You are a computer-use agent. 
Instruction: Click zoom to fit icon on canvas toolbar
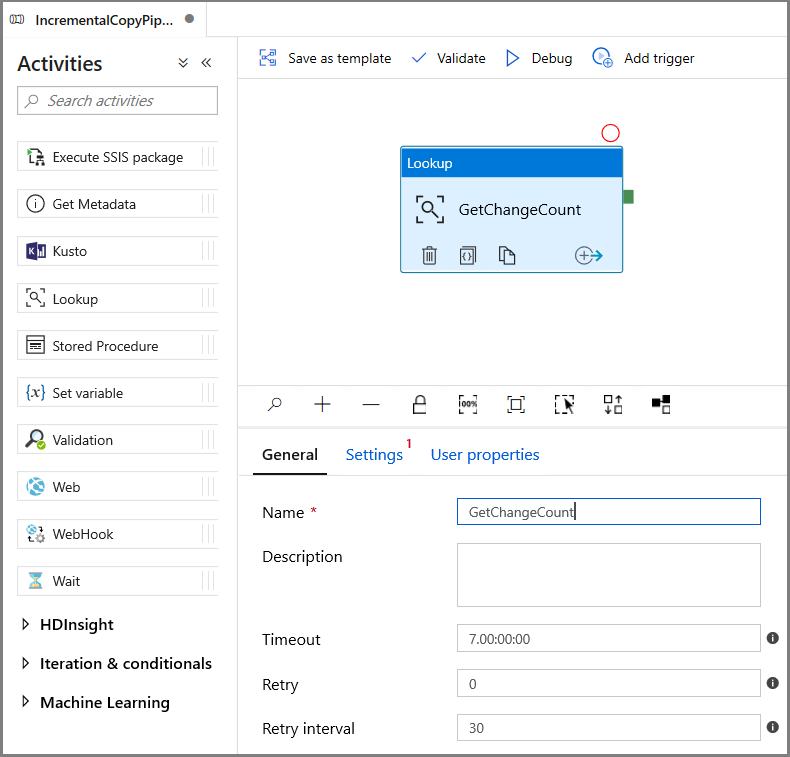[x=515, y=404]
